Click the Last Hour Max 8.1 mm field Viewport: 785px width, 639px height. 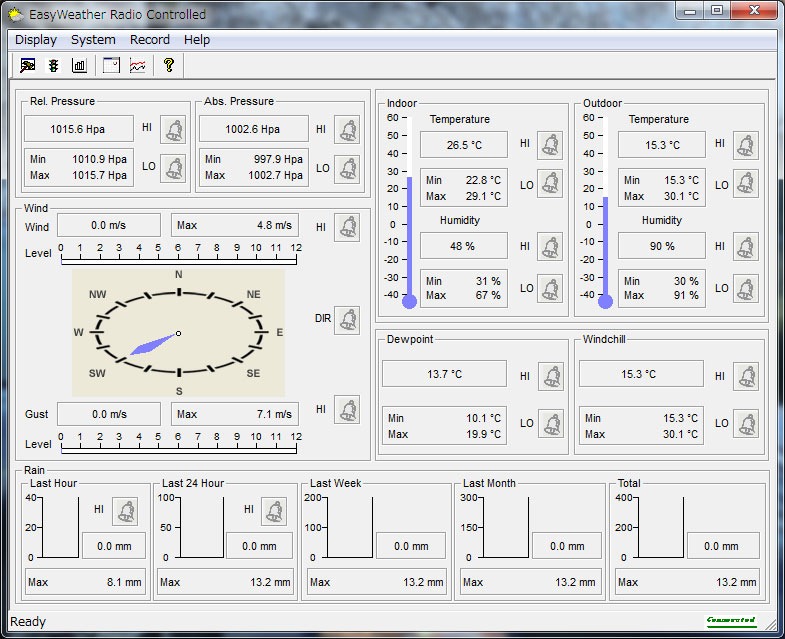85,582
